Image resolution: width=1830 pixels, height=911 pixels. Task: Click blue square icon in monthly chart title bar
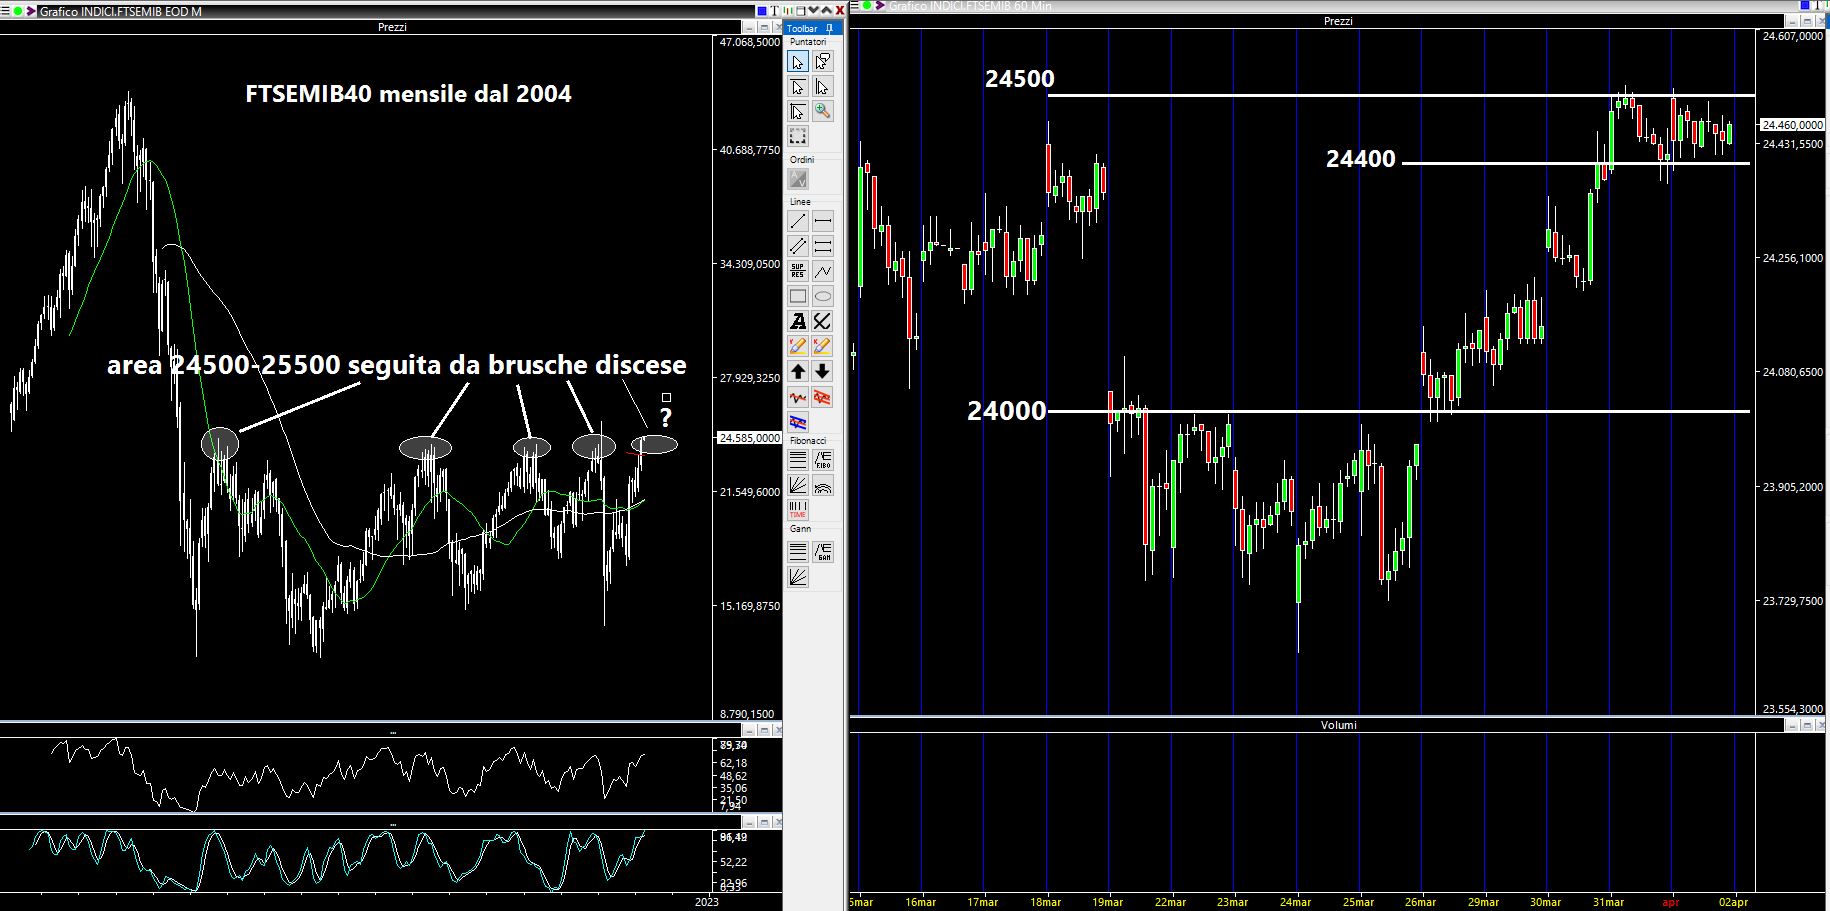761,11
